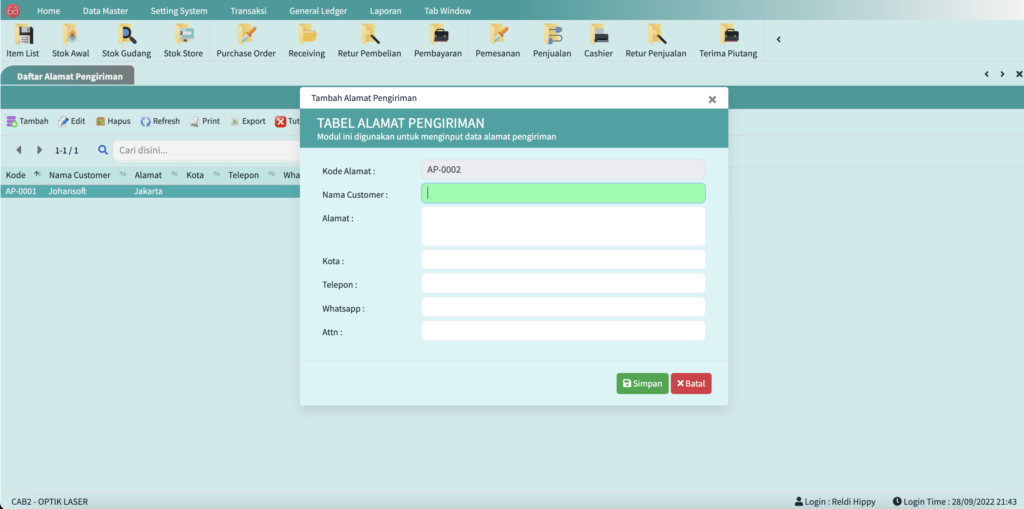The width and height of the screenshot is (1024, 509).
Task: Open the Item List toolbar icon
Action: (x=22, y=41)
